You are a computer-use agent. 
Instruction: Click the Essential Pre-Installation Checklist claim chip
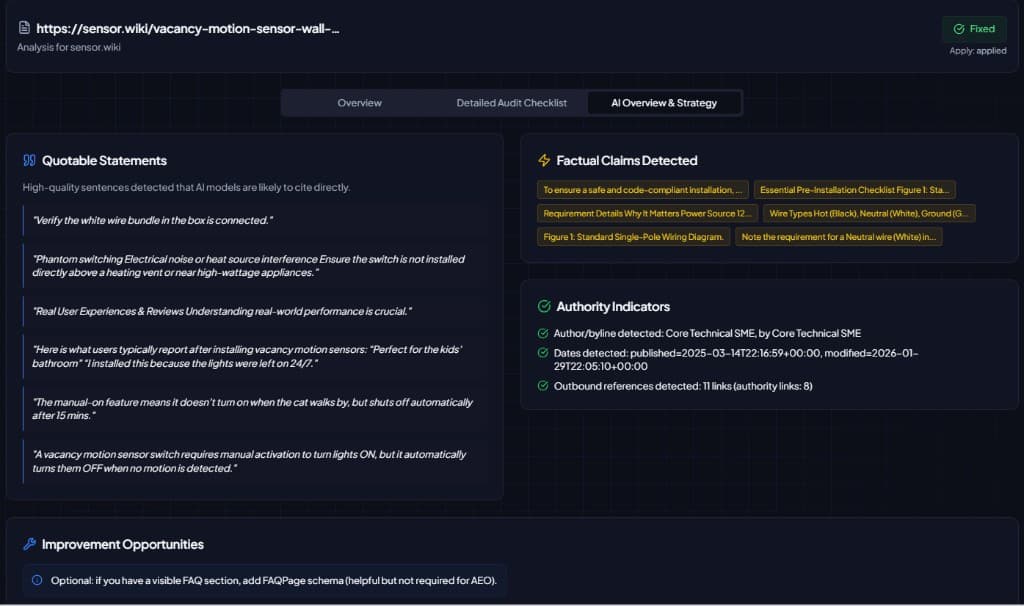click(x=855, y=190)
